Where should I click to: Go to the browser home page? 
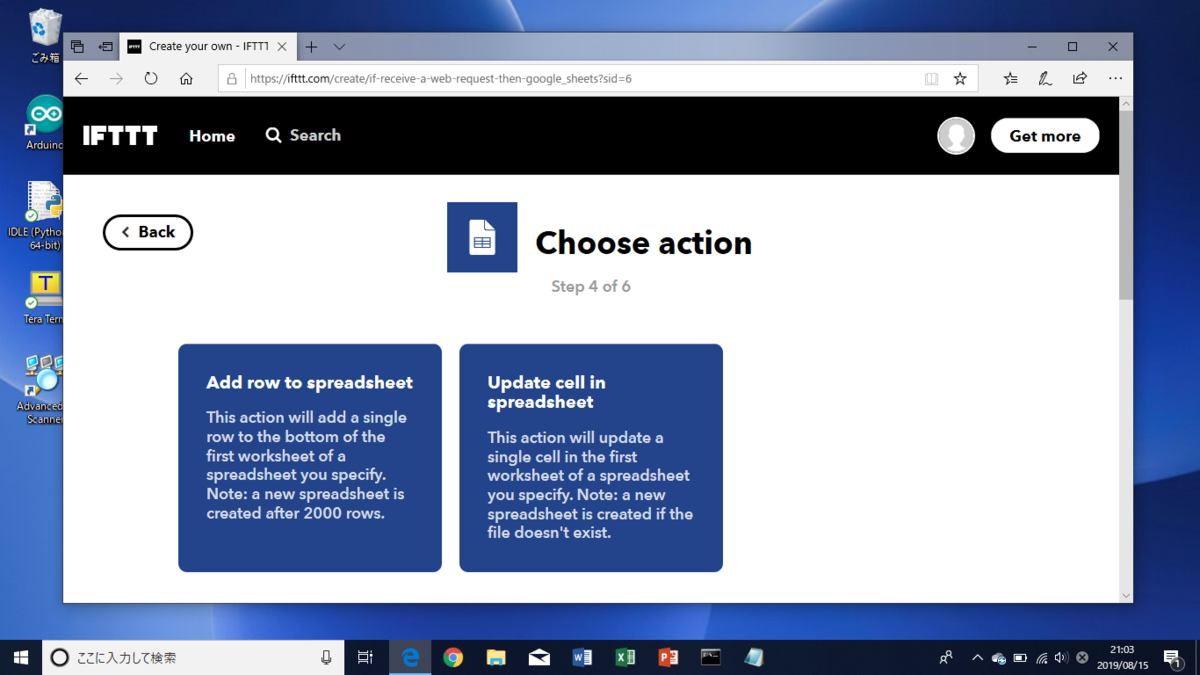click(x=186, y=78)
